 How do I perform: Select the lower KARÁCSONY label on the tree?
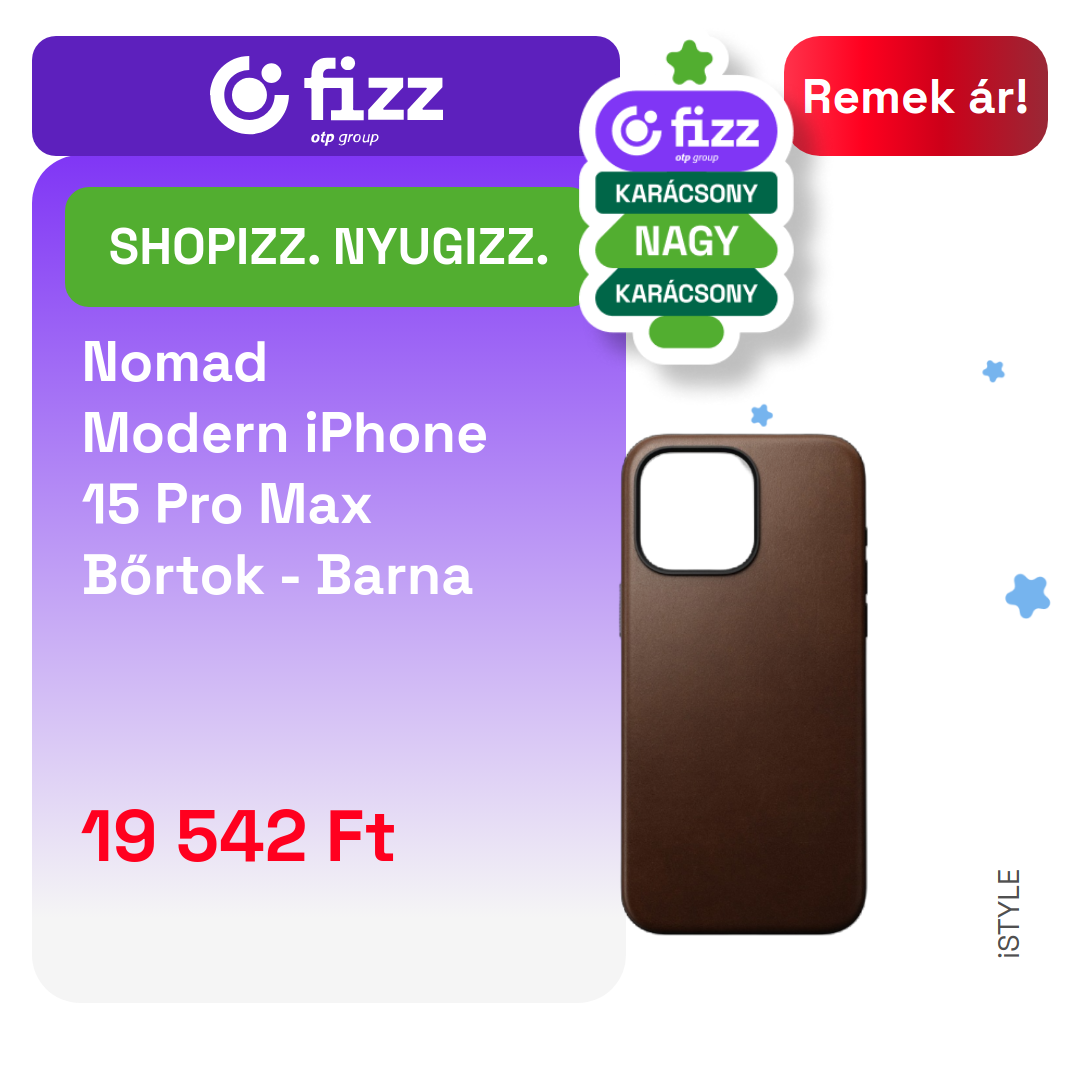pyautogui.click(x=686, y=293)
